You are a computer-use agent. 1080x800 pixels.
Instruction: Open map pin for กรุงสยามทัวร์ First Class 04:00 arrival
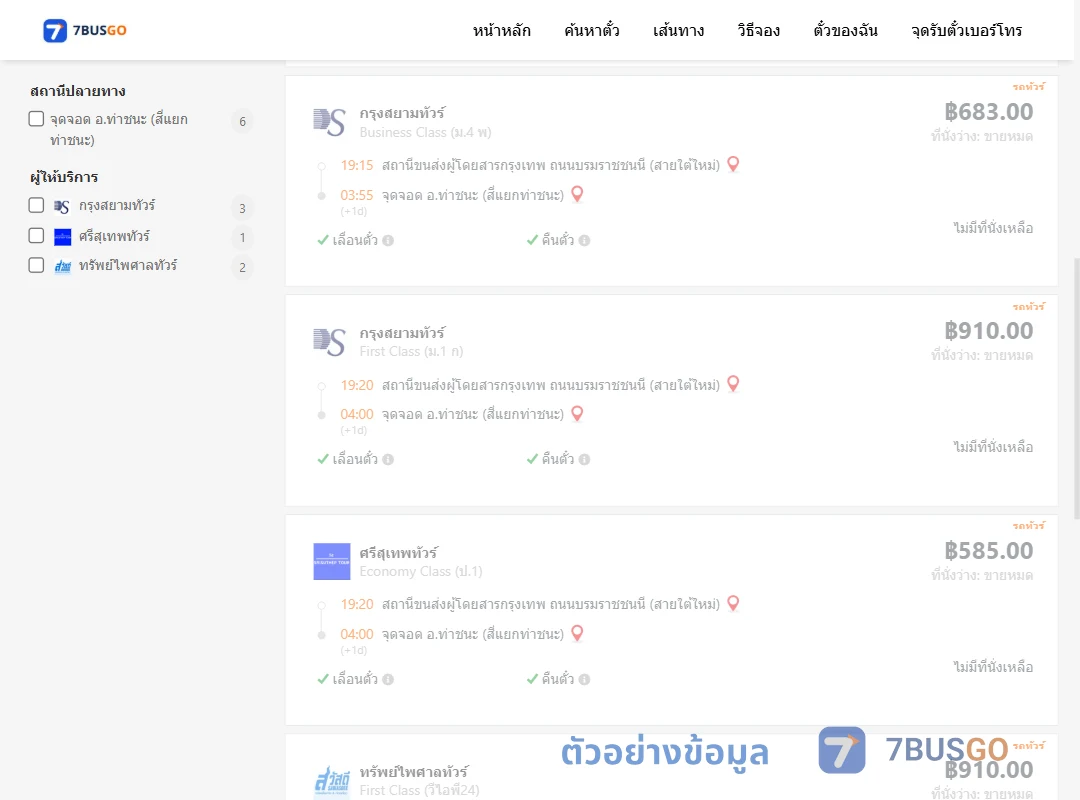577,413
